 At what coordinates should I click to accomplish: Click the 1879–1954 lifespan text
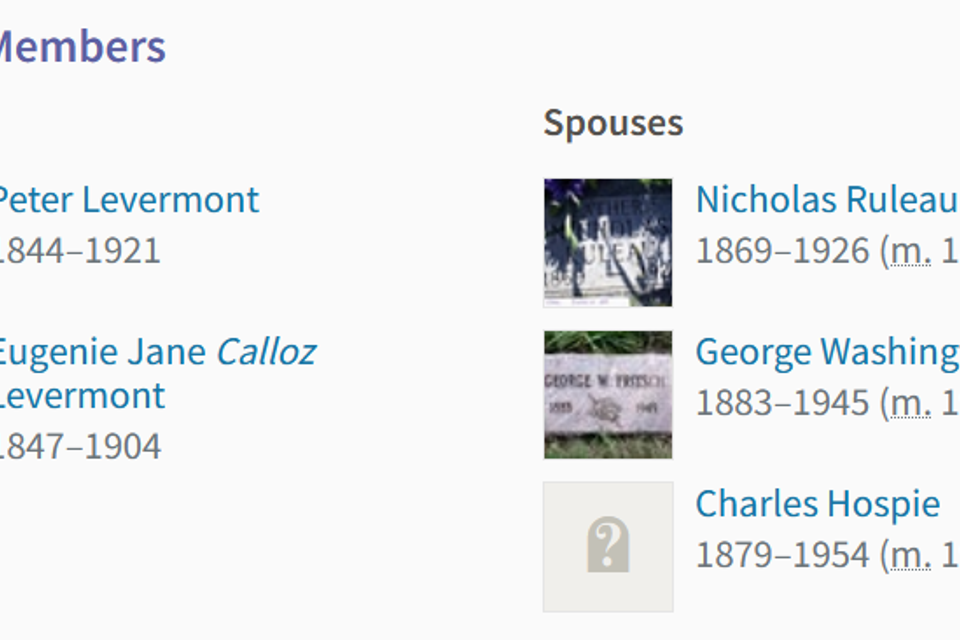click(x=782, y=555)
